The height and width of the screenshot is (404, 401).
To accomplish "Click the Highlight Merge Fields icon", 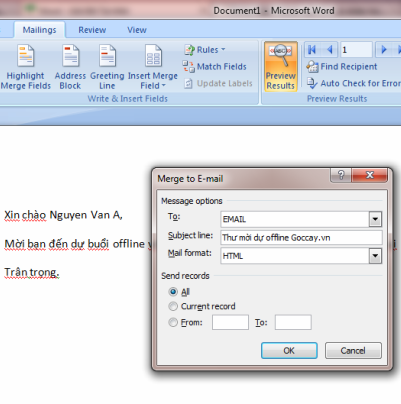I will point(26,56).
